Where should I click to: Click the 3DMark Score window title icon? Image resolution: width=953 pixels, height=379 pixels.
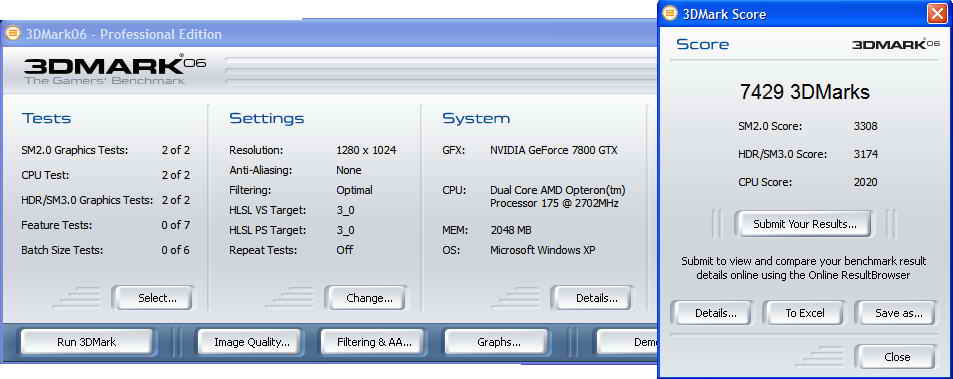pyautogui.click(x=670, y=14)
